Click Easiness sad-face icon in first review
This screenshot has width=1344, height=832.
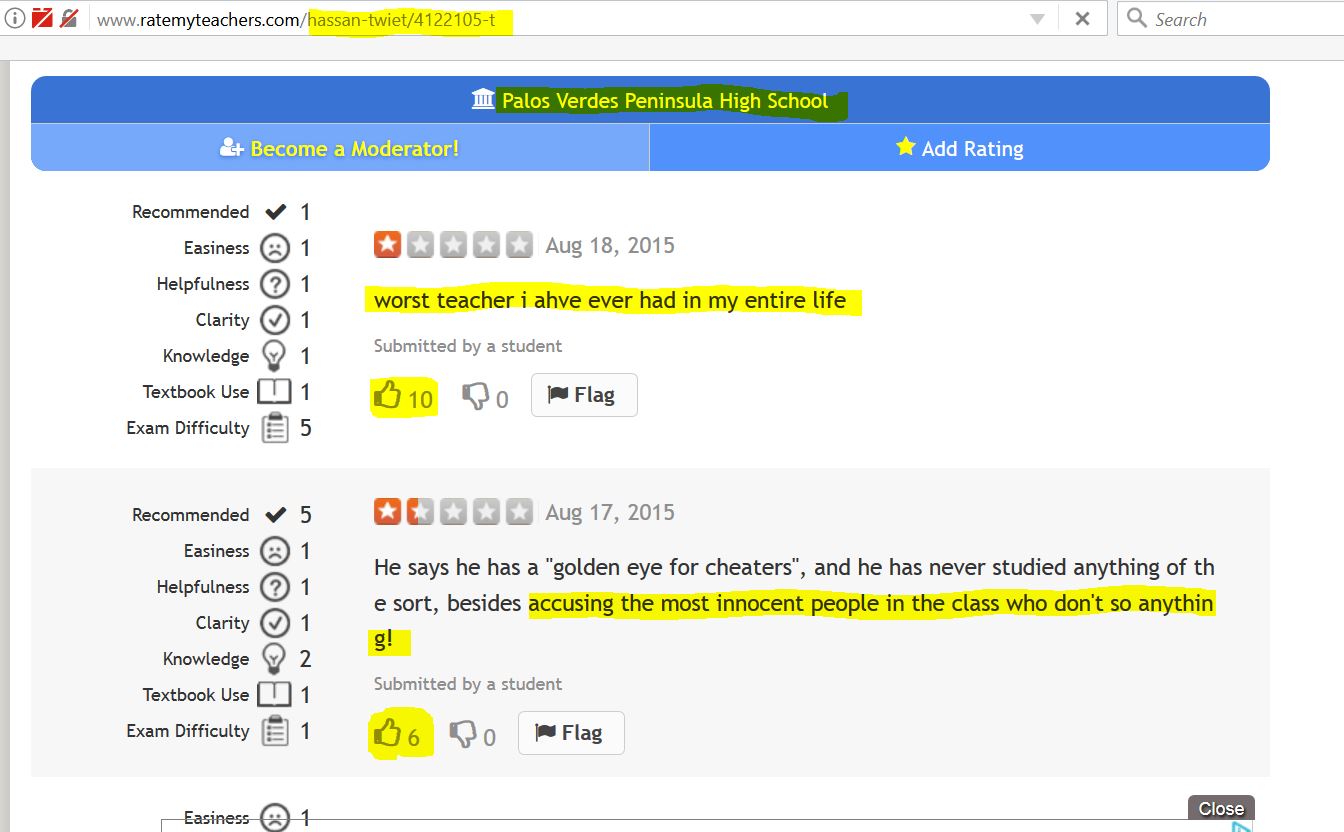point(274,248)
